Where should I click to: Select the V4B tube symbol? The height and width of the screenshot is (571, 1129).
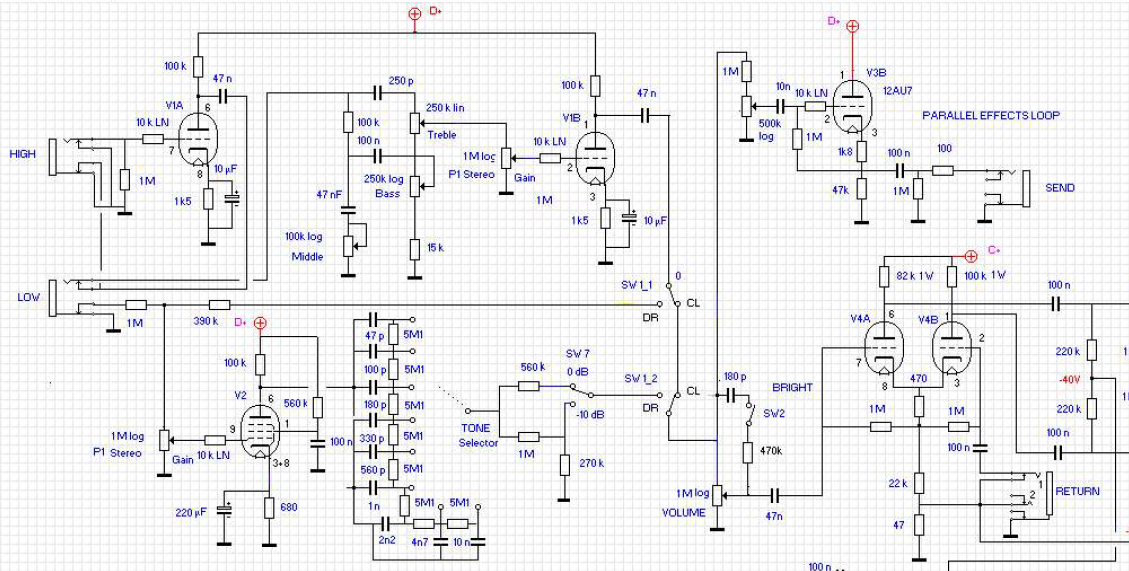point(951,350)
